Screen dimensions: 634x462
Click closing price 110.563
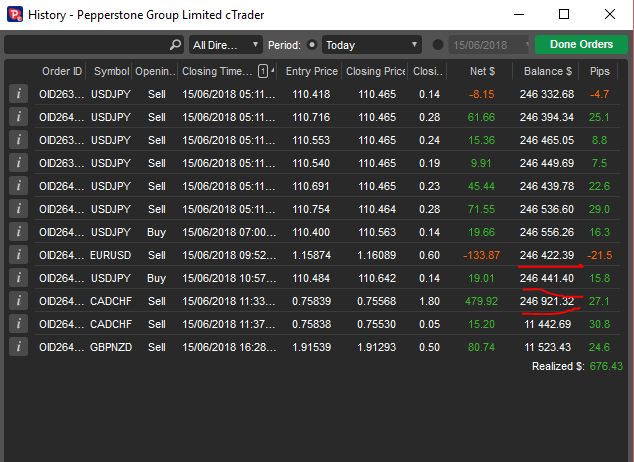point(377,232)
